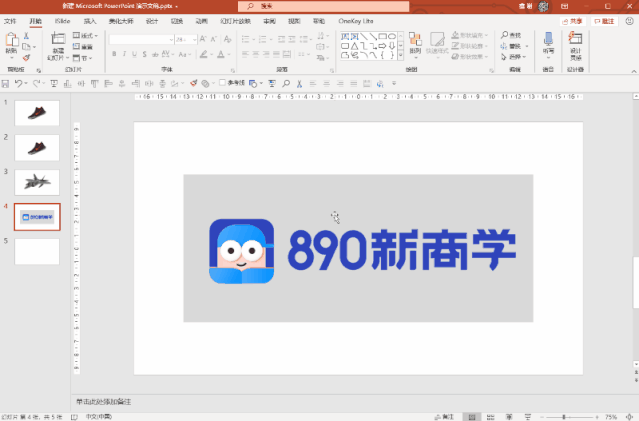639x421 pixels.
Task: Click the bulleted list icon
Action: [245, 39]
